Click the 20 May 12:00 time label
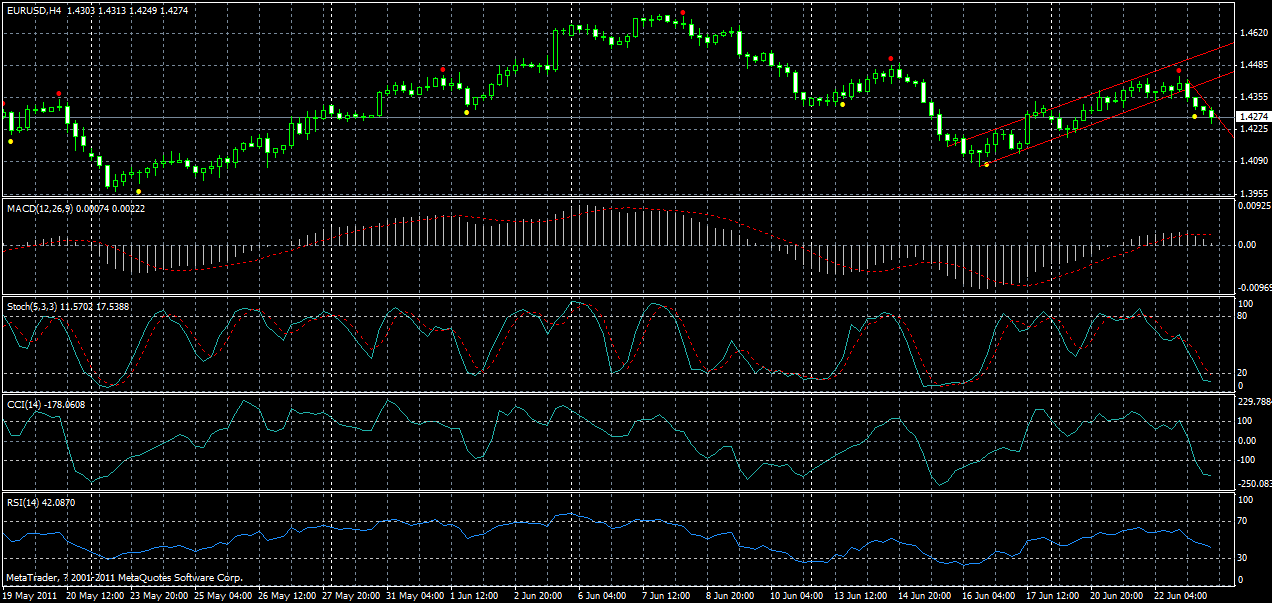 coord(94,595)
